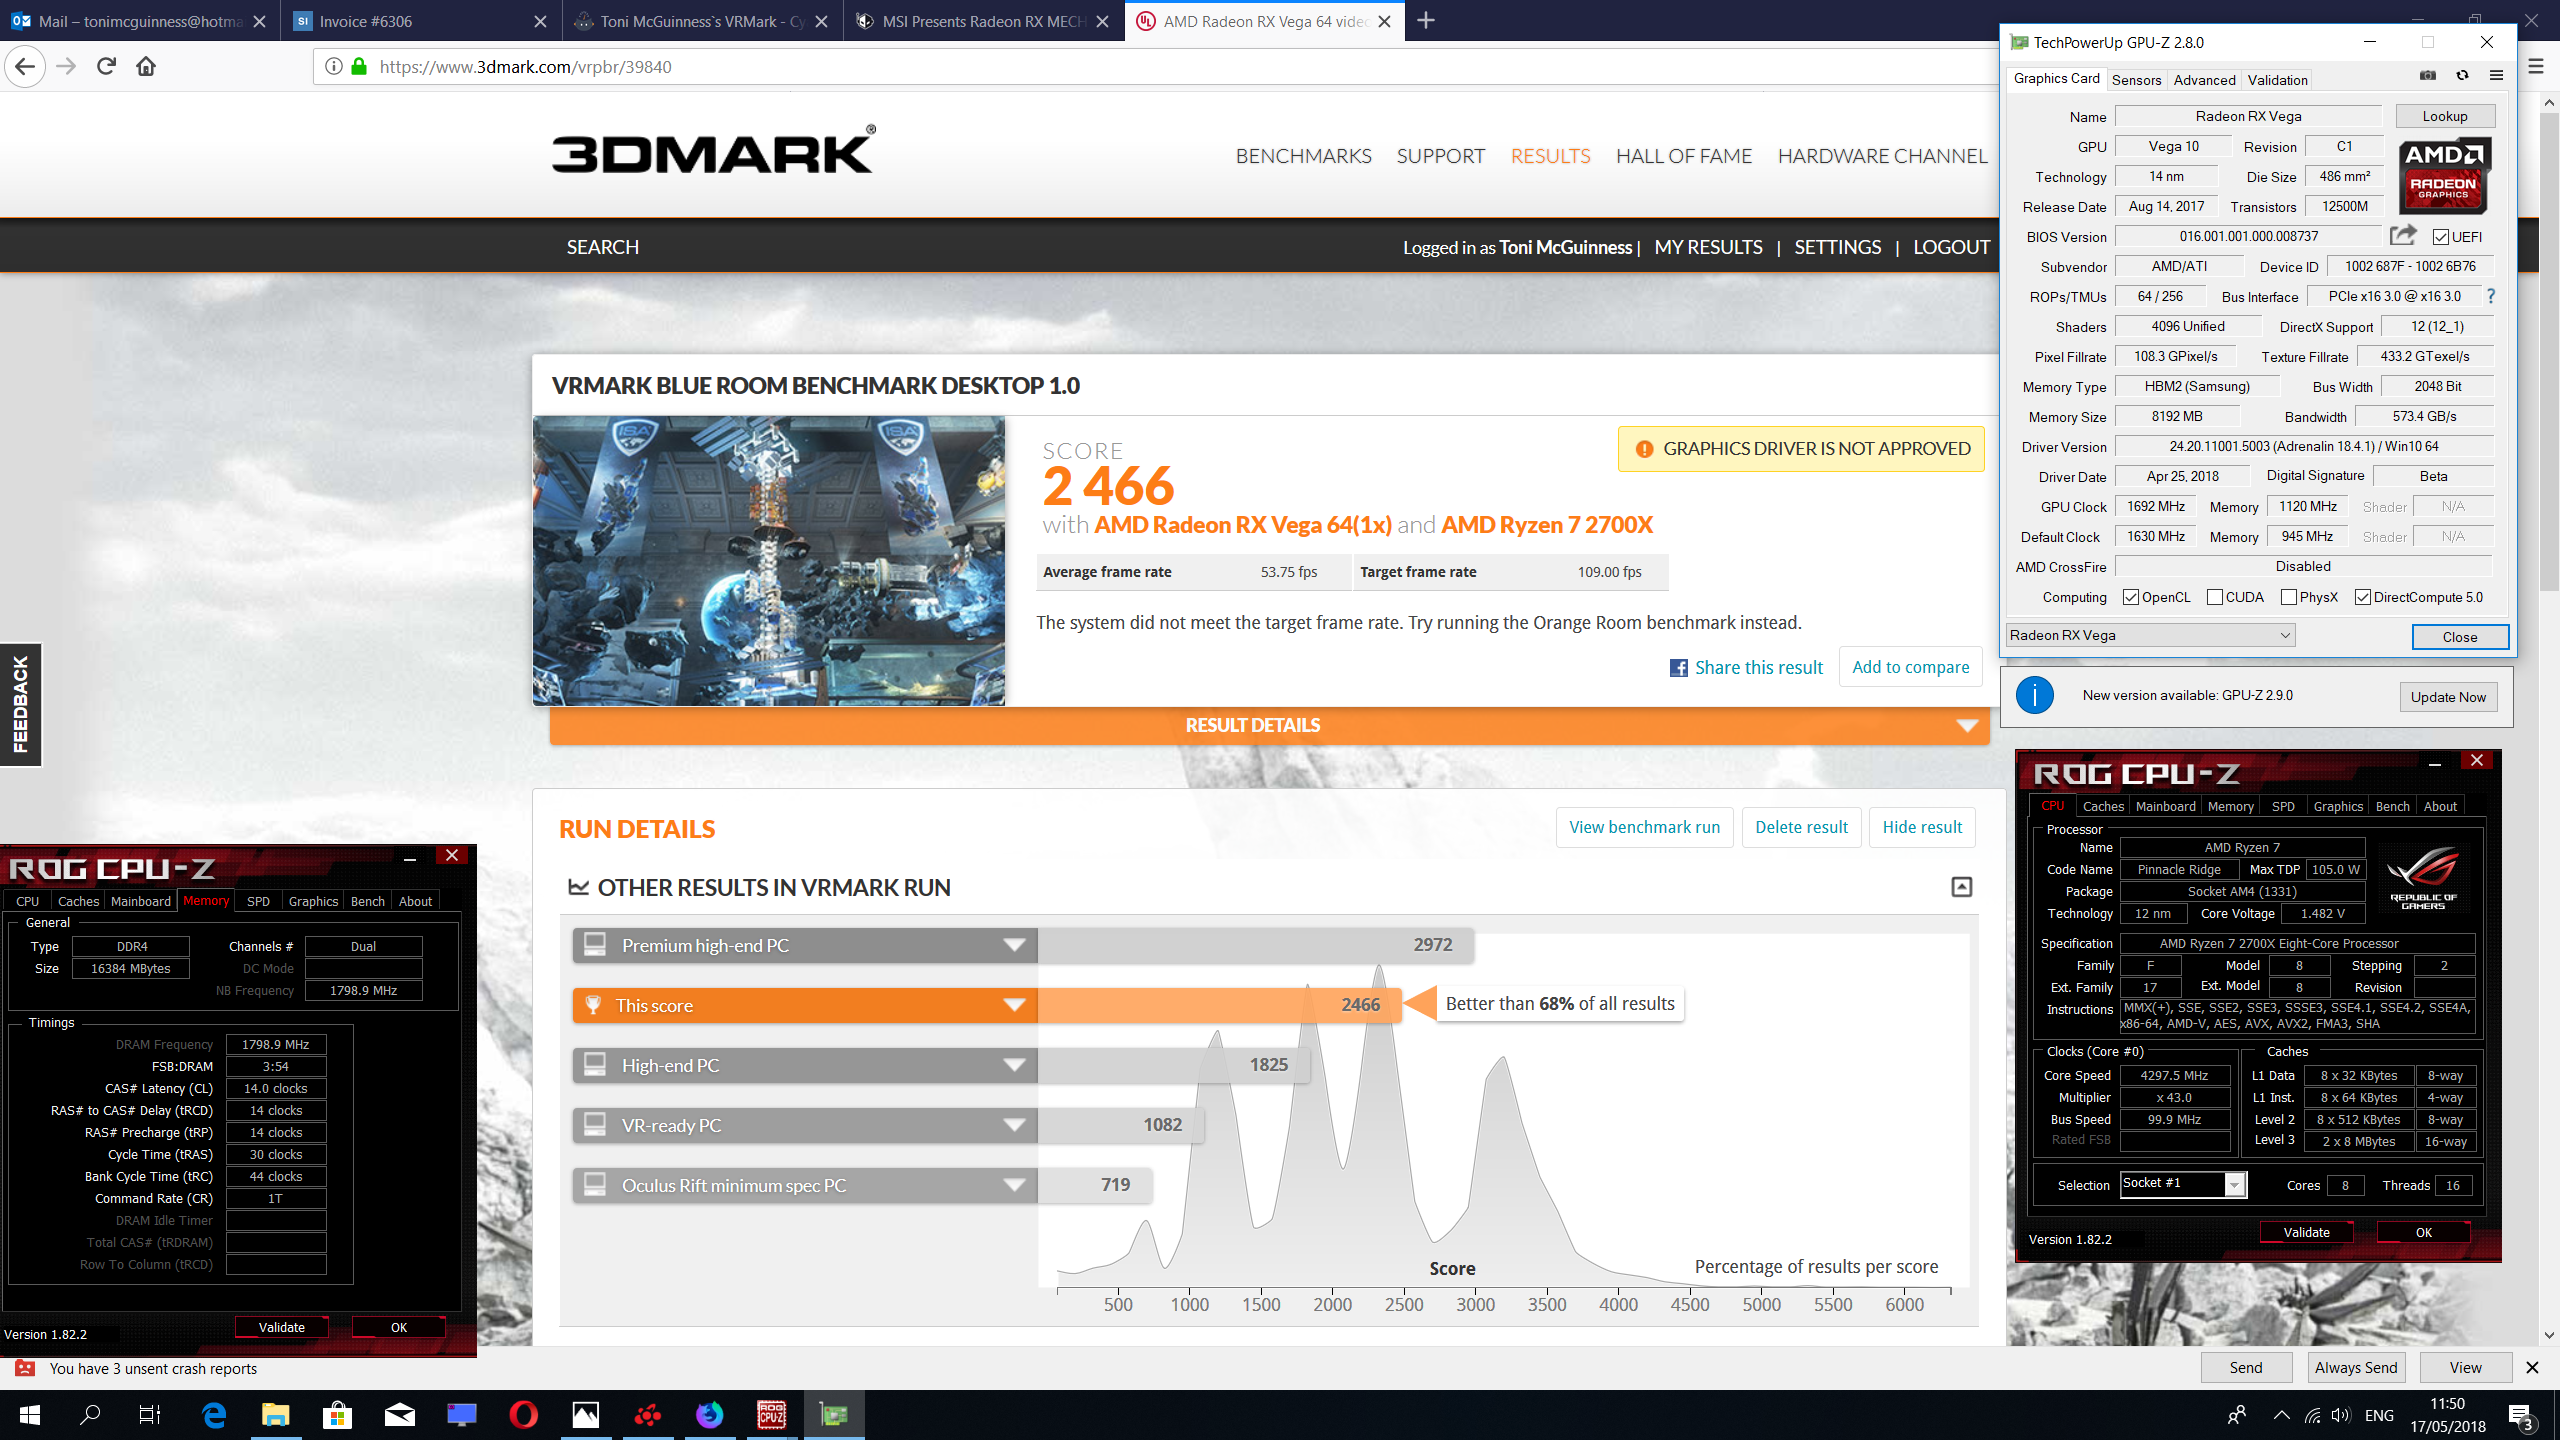This screenshot has height=1440, width=2560.
Task: Click the Bus Interface question mark in GPU-Z
Action: pos(2491,297)
